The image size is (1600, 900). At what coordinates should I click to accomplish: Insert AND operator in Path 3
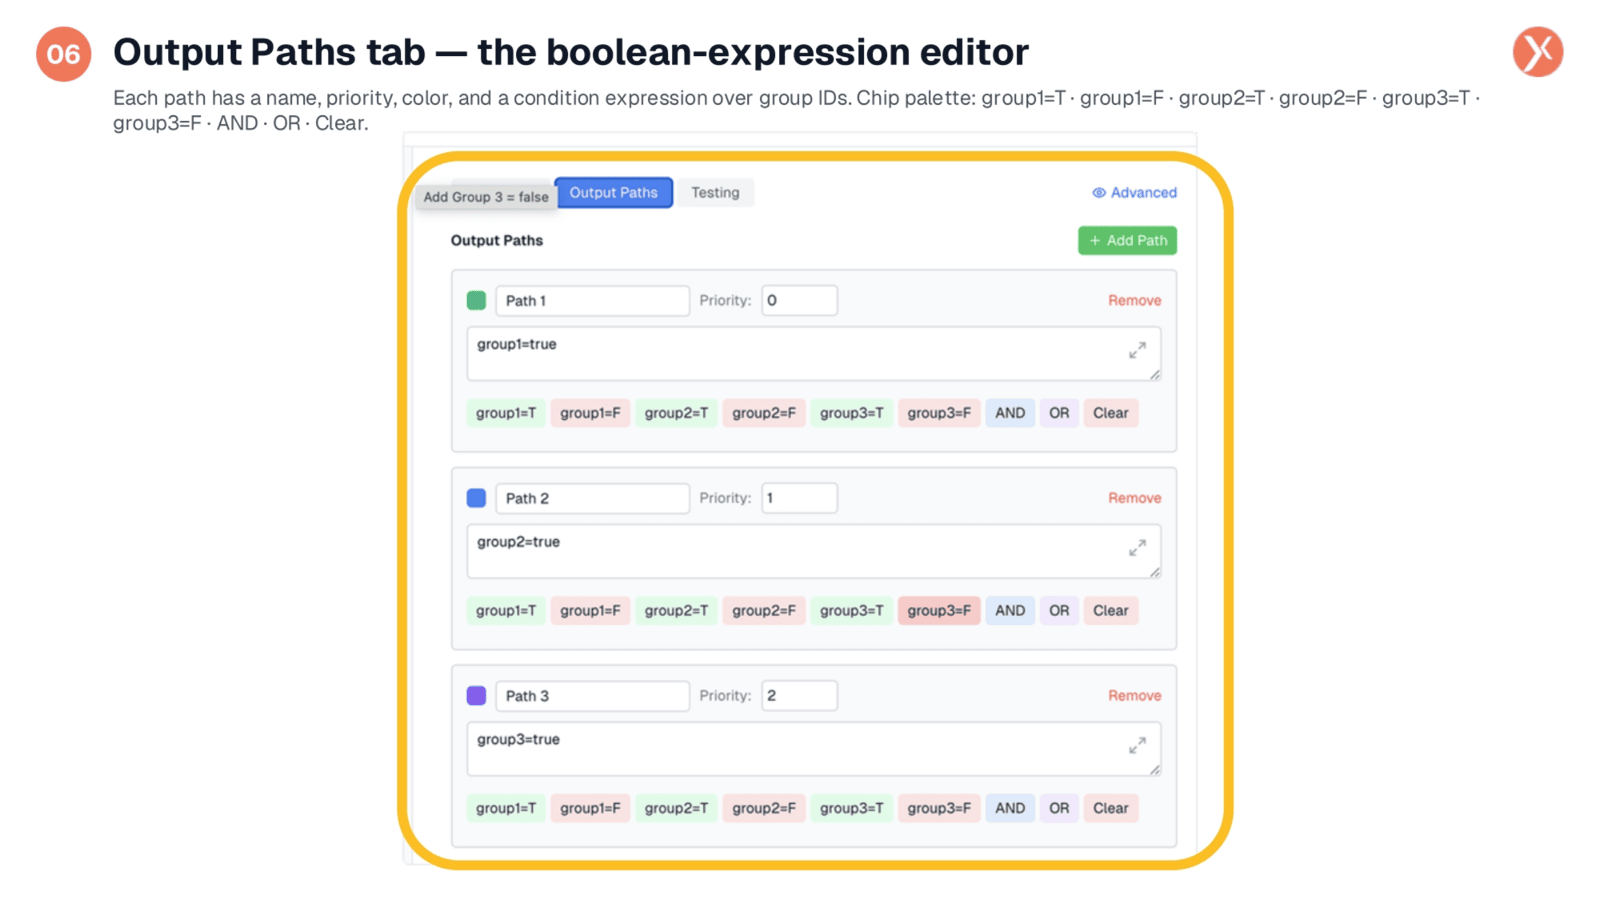click(x=1010, y=808)
